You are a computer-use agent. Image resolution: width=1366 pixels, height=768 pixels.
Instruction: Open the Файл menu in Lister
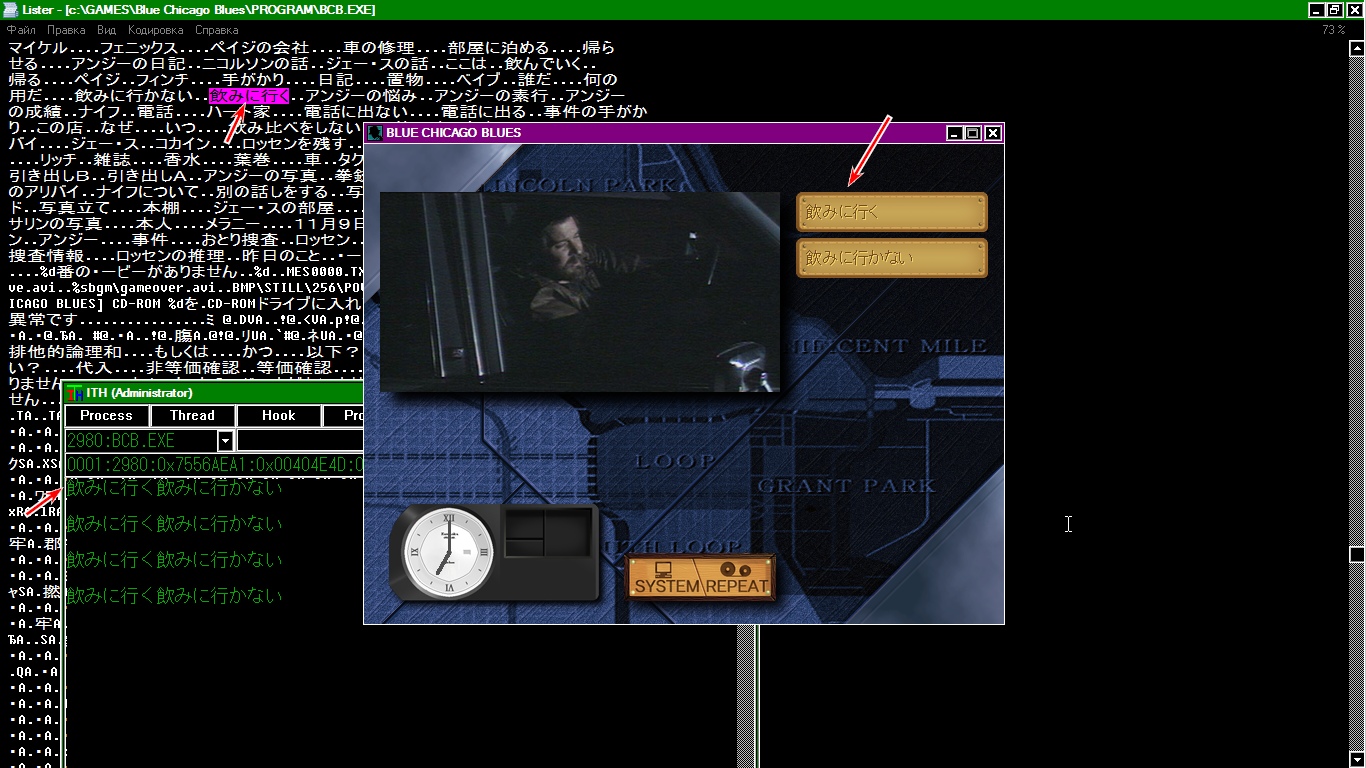click(21, 30)
